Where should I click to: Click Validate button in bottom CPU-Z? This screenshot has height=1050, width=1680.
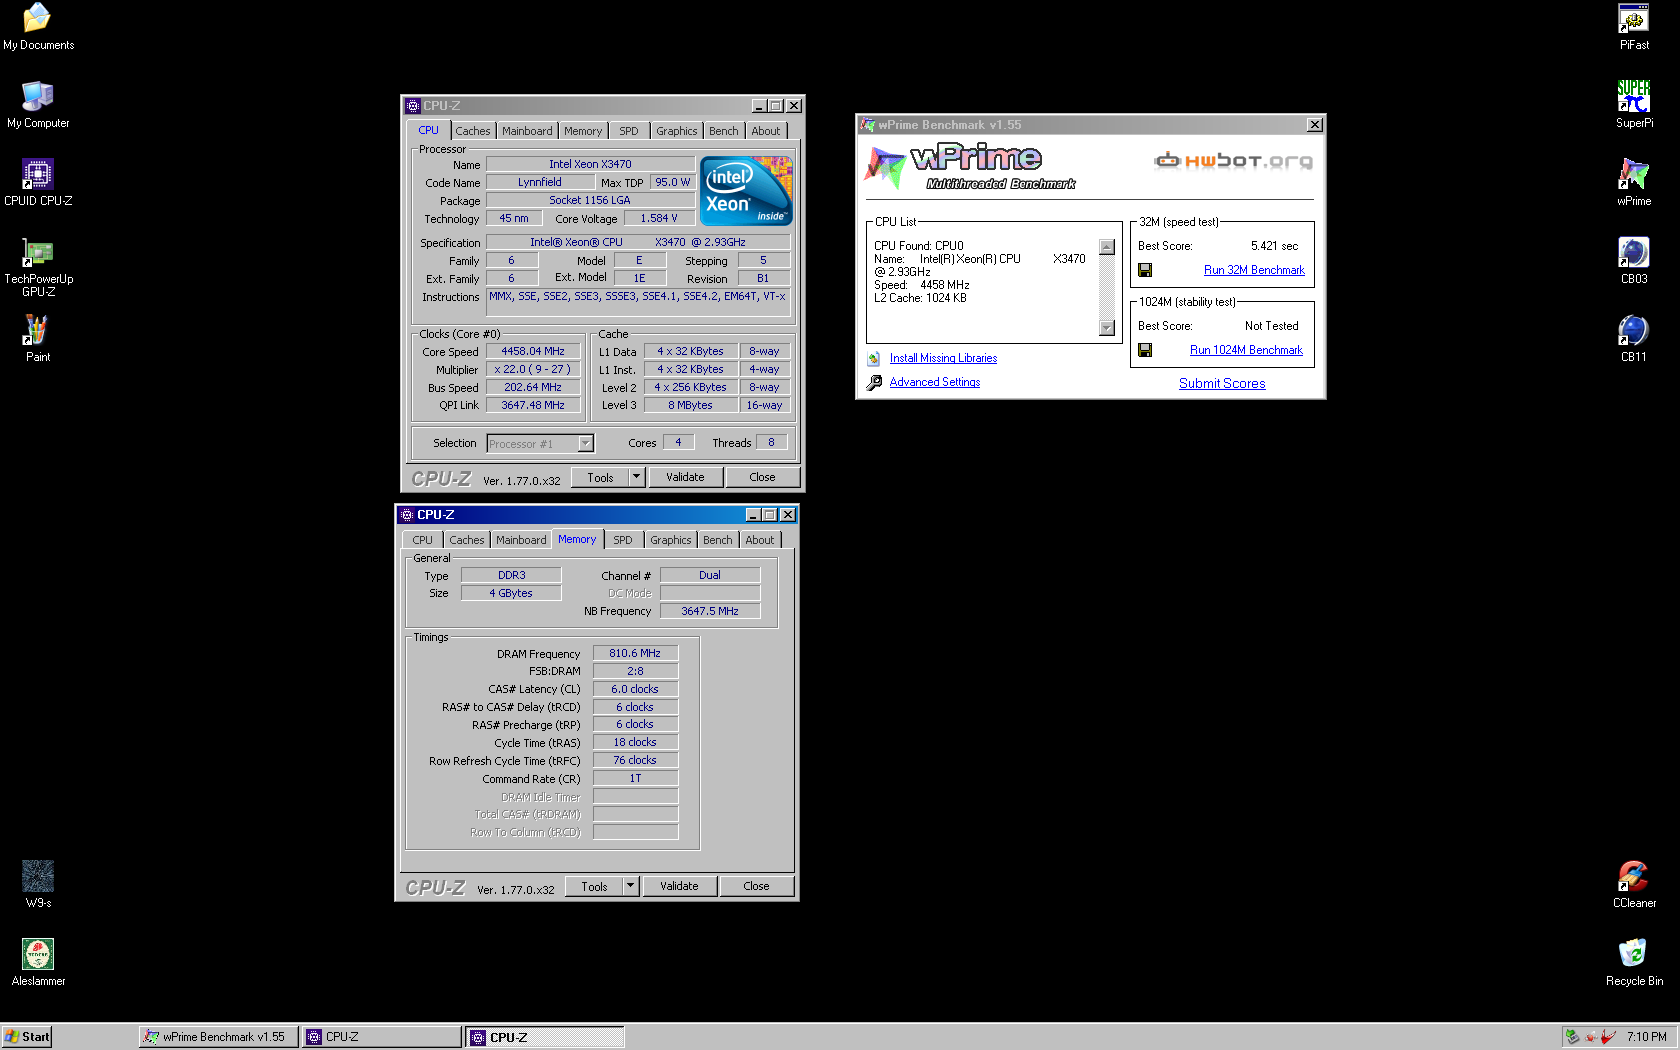[x=679, y=886]
